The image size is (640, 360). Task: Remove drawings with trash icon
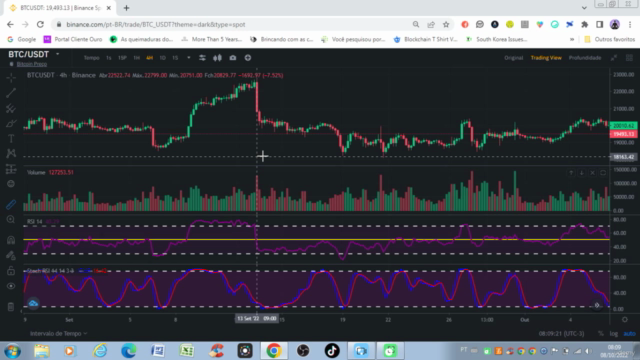[11, 307]
